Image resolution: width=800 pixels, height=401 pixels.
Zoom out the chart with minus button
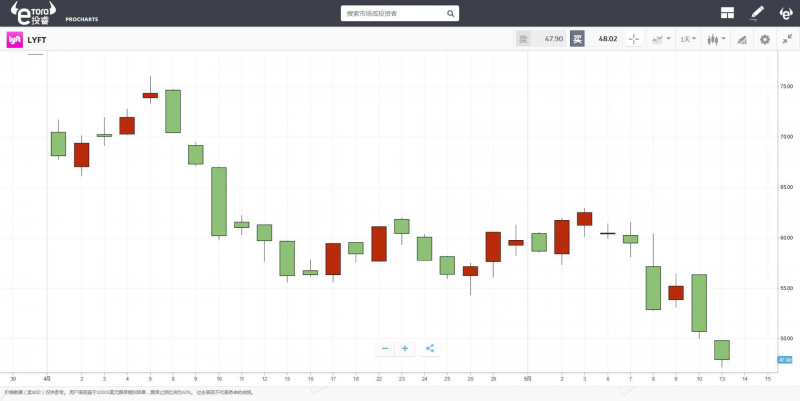385,348
